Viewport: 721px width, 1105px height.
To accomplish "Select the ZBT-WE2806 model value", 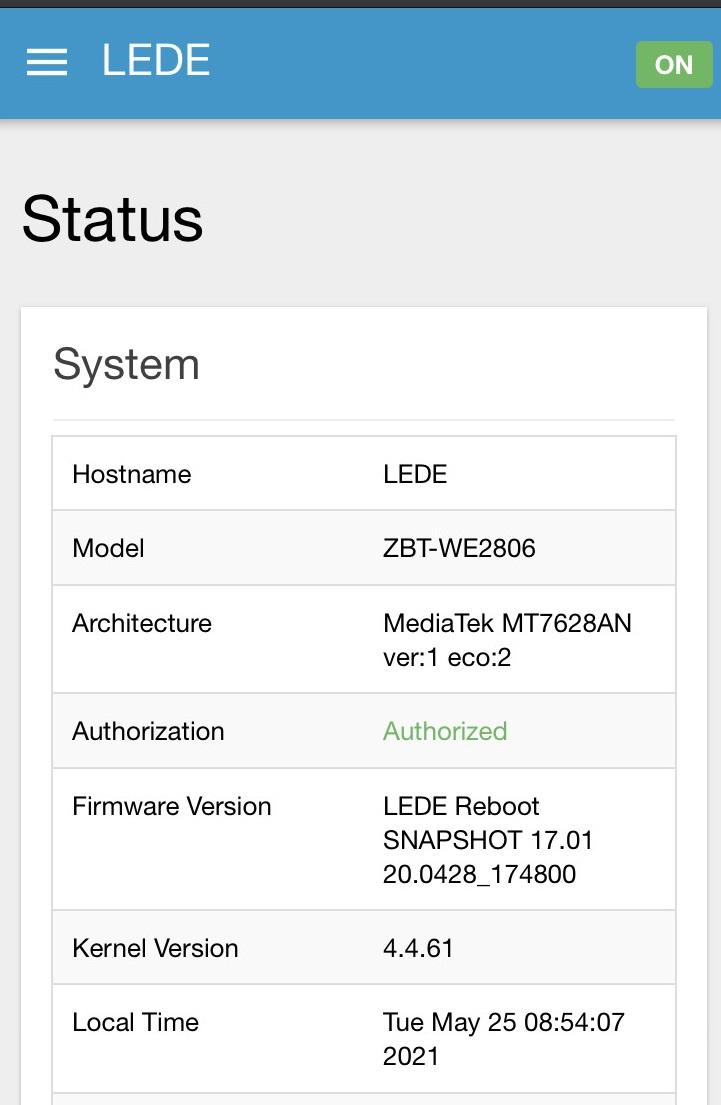I will (x=459, y=548).
